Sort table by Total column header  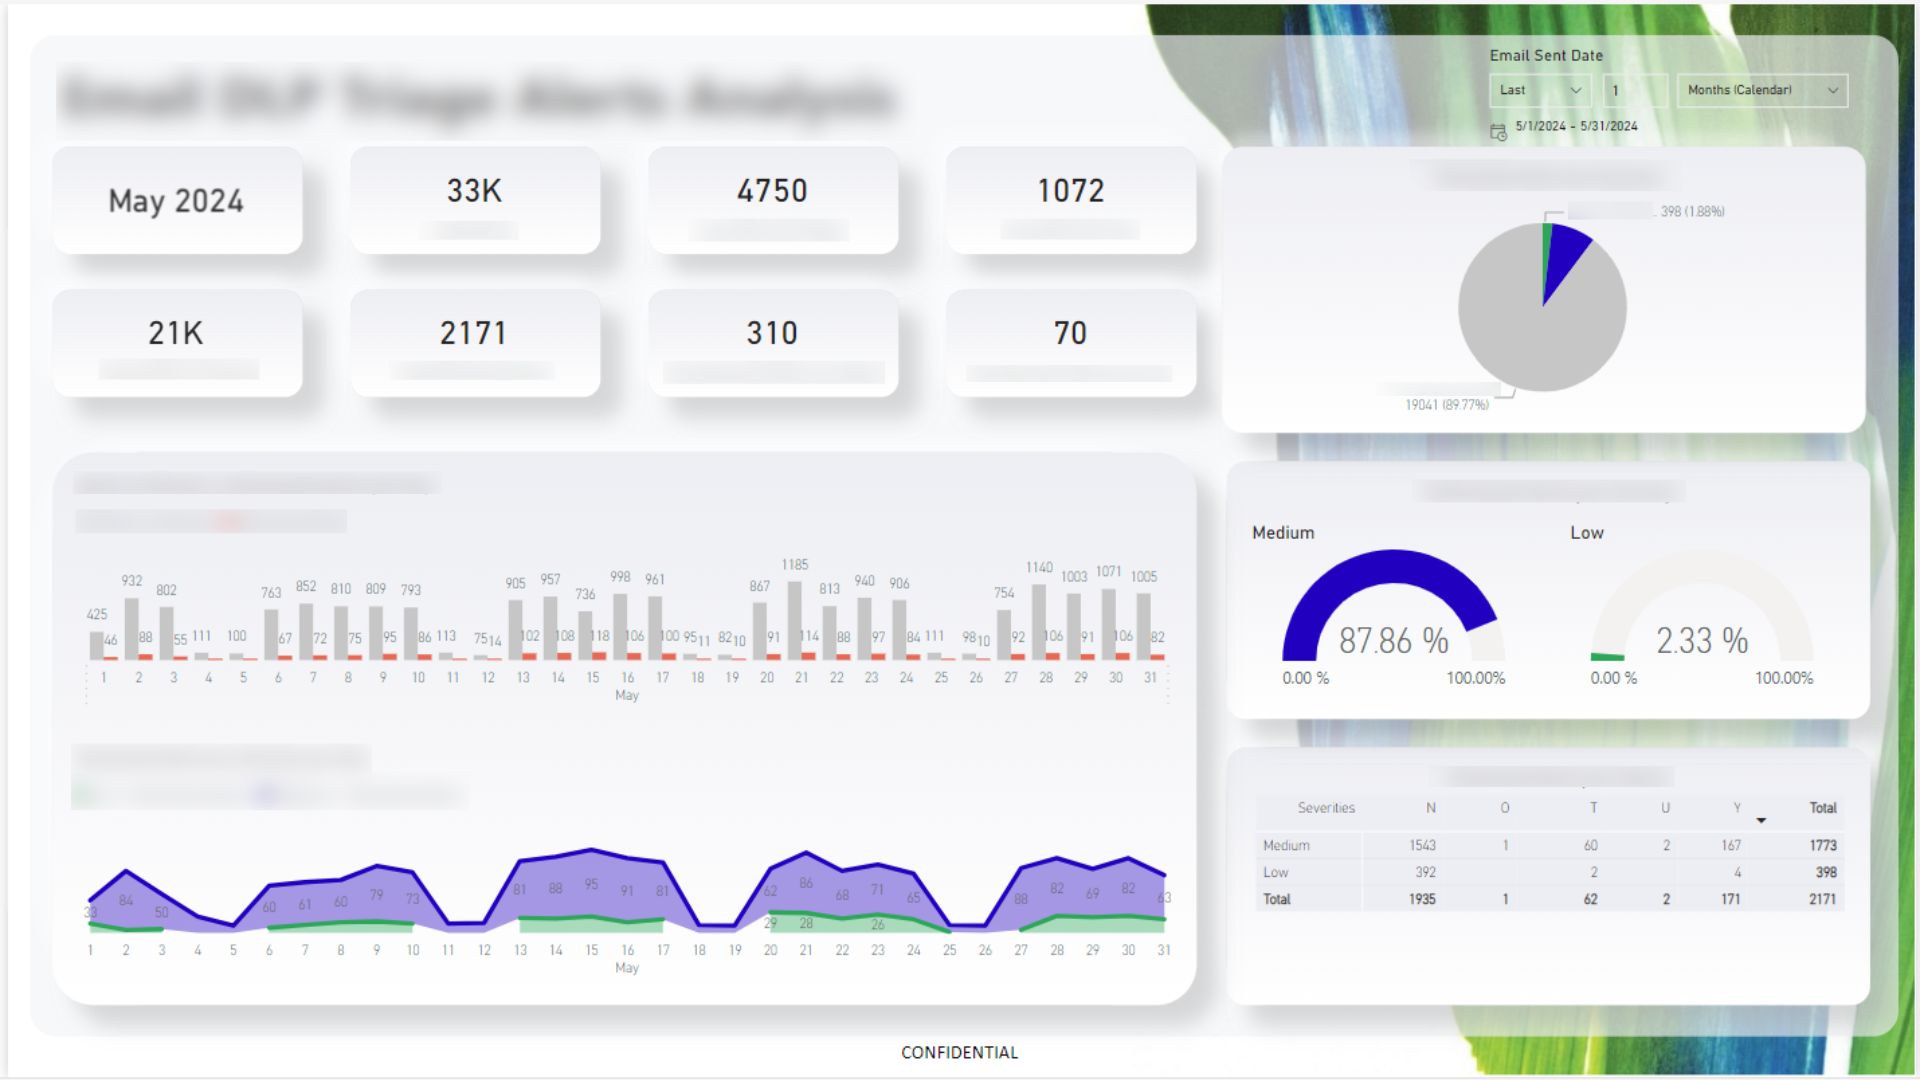click(1822, 808)
